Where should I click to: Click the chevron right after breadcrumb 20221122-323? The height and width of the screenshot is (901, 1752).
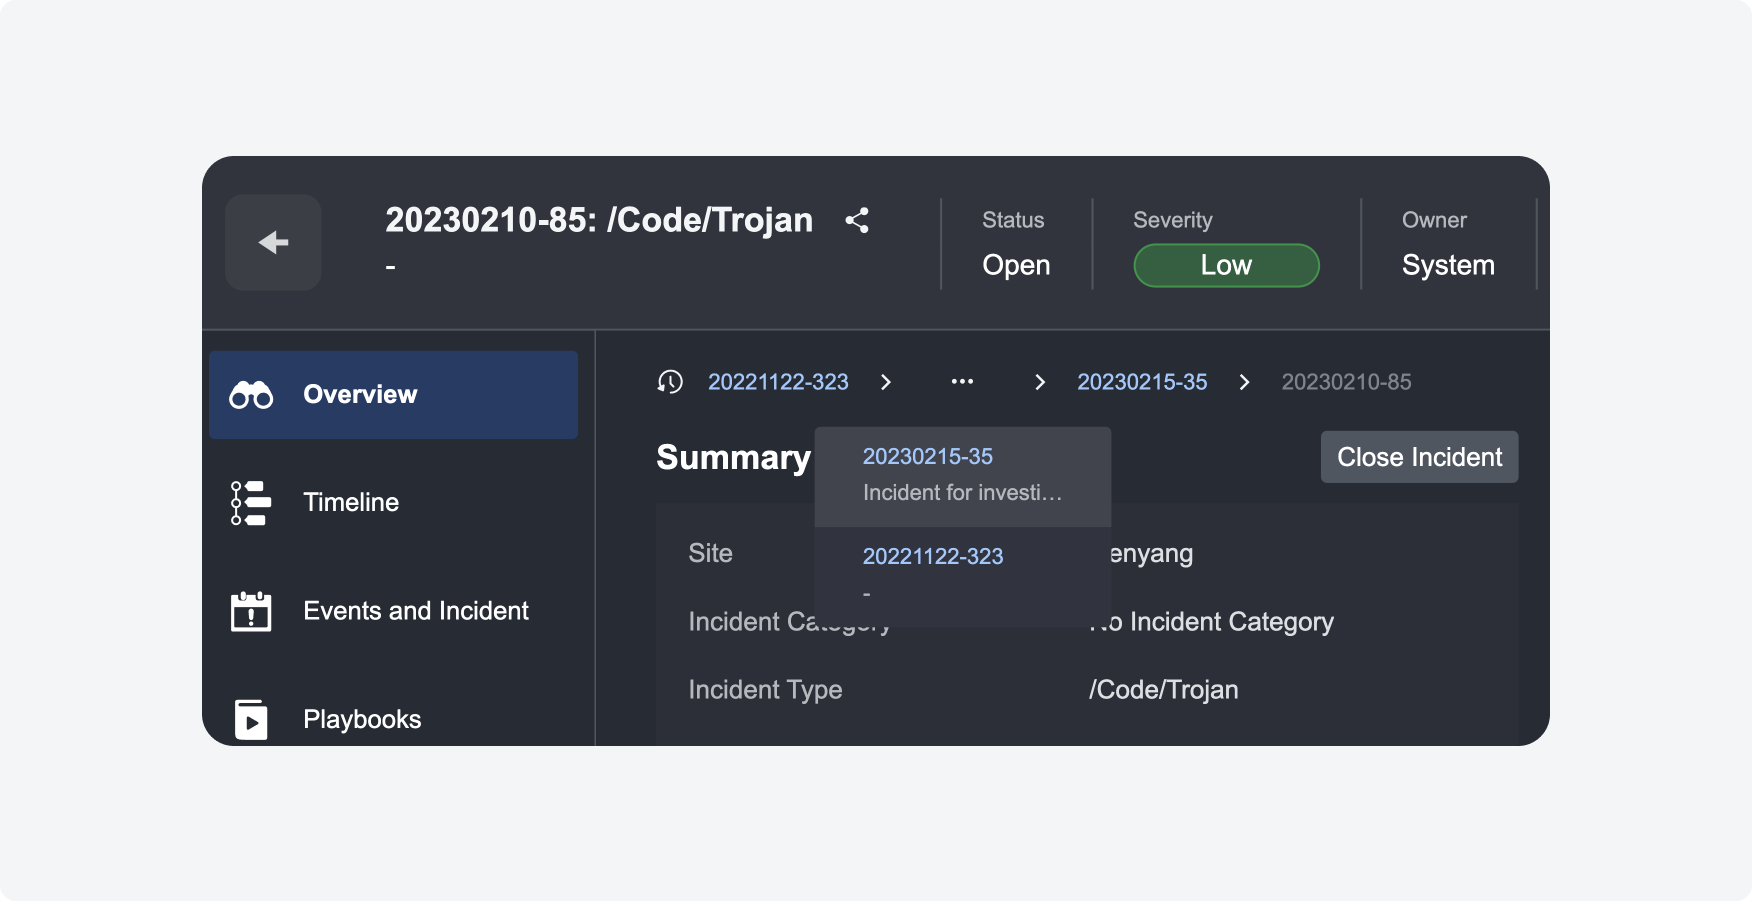point(886,382)
